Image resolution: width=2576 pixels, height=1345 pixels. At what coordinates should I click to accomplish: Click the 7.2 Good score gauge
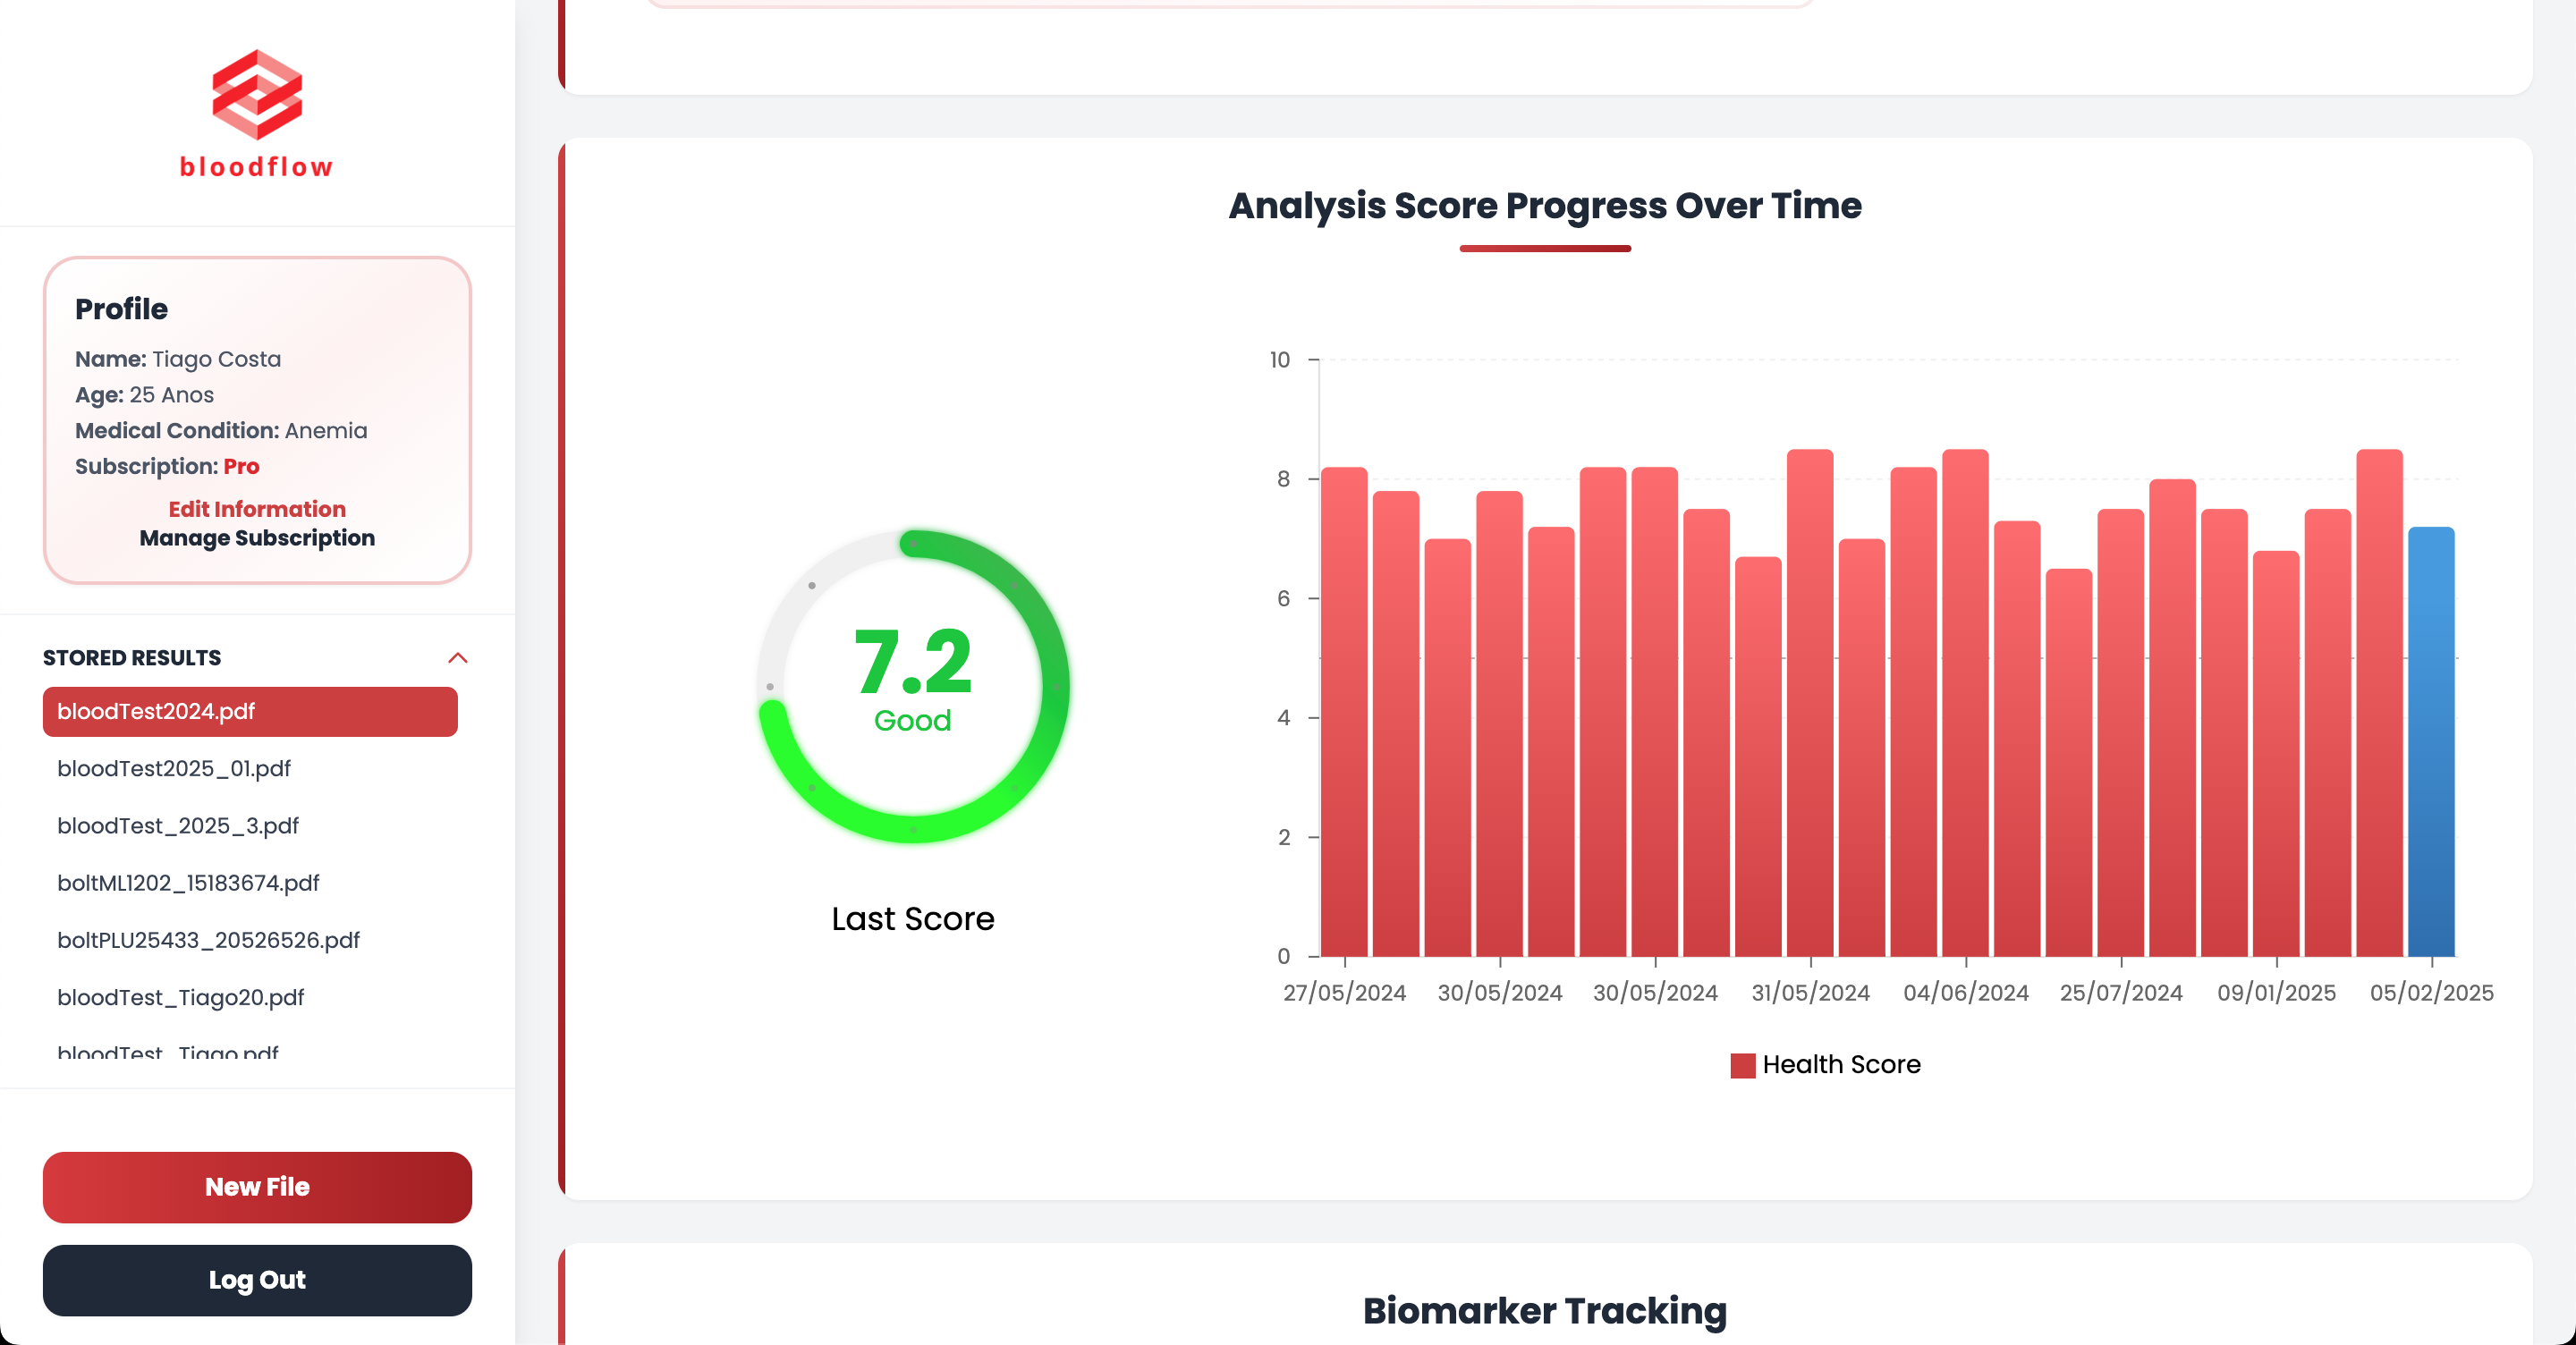click(x=913, y=686)
